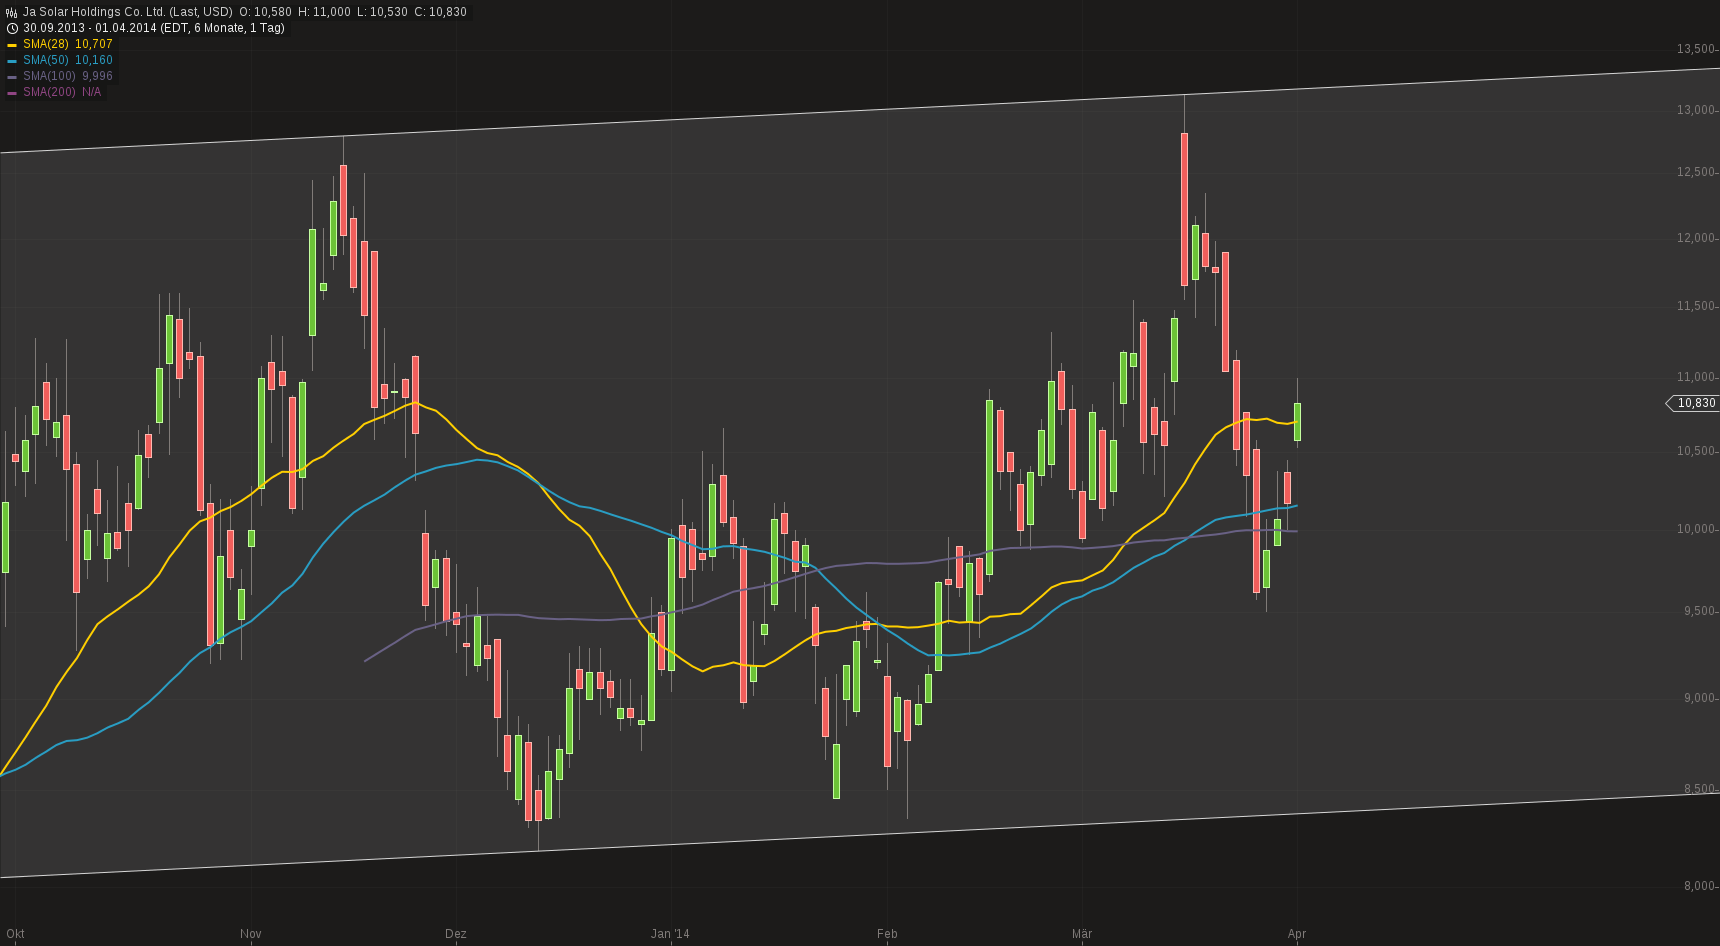Select the yellow SMA(28) line marker icon

pos(12,44)
